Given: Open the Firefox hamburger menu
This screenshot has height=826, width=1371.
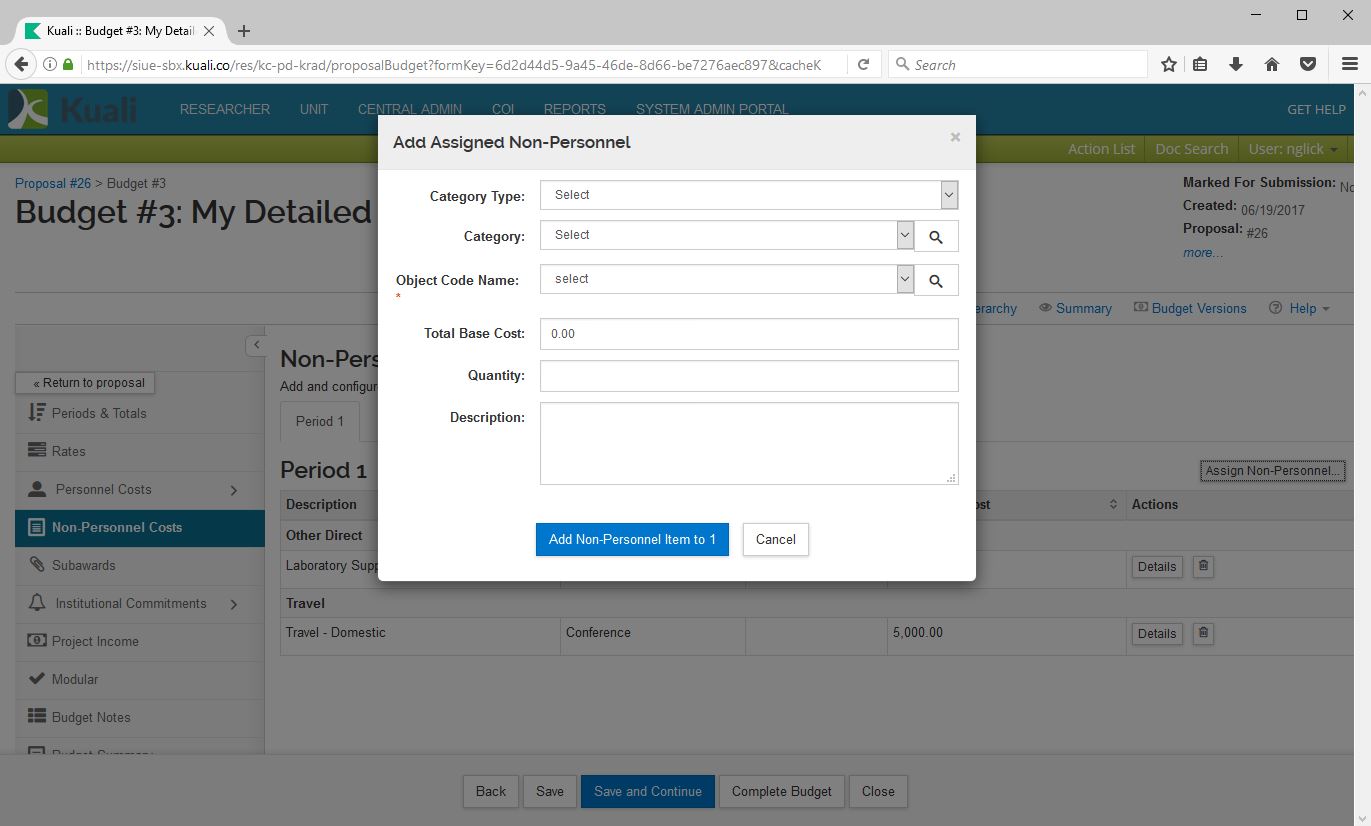Looking at the screenshot, I should click(1349, 64).
